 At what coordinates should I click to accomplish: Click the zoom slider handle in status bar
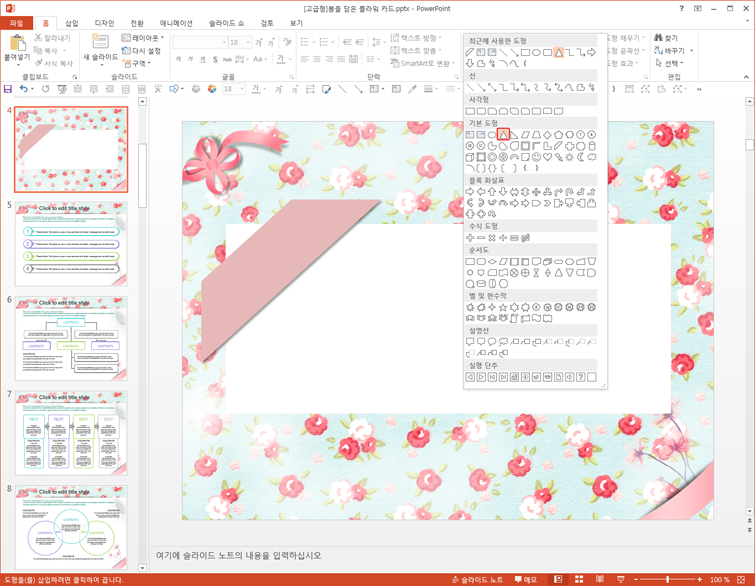(667, 579)
